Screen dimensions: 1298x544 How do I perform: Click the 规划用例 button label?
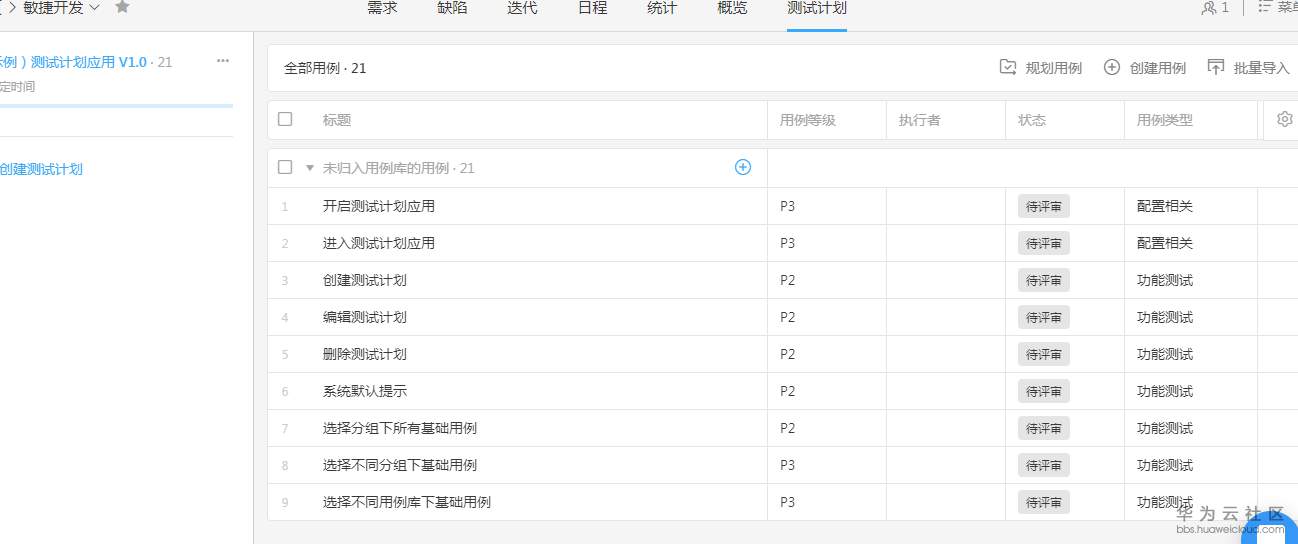click(x=1054, y=68)
